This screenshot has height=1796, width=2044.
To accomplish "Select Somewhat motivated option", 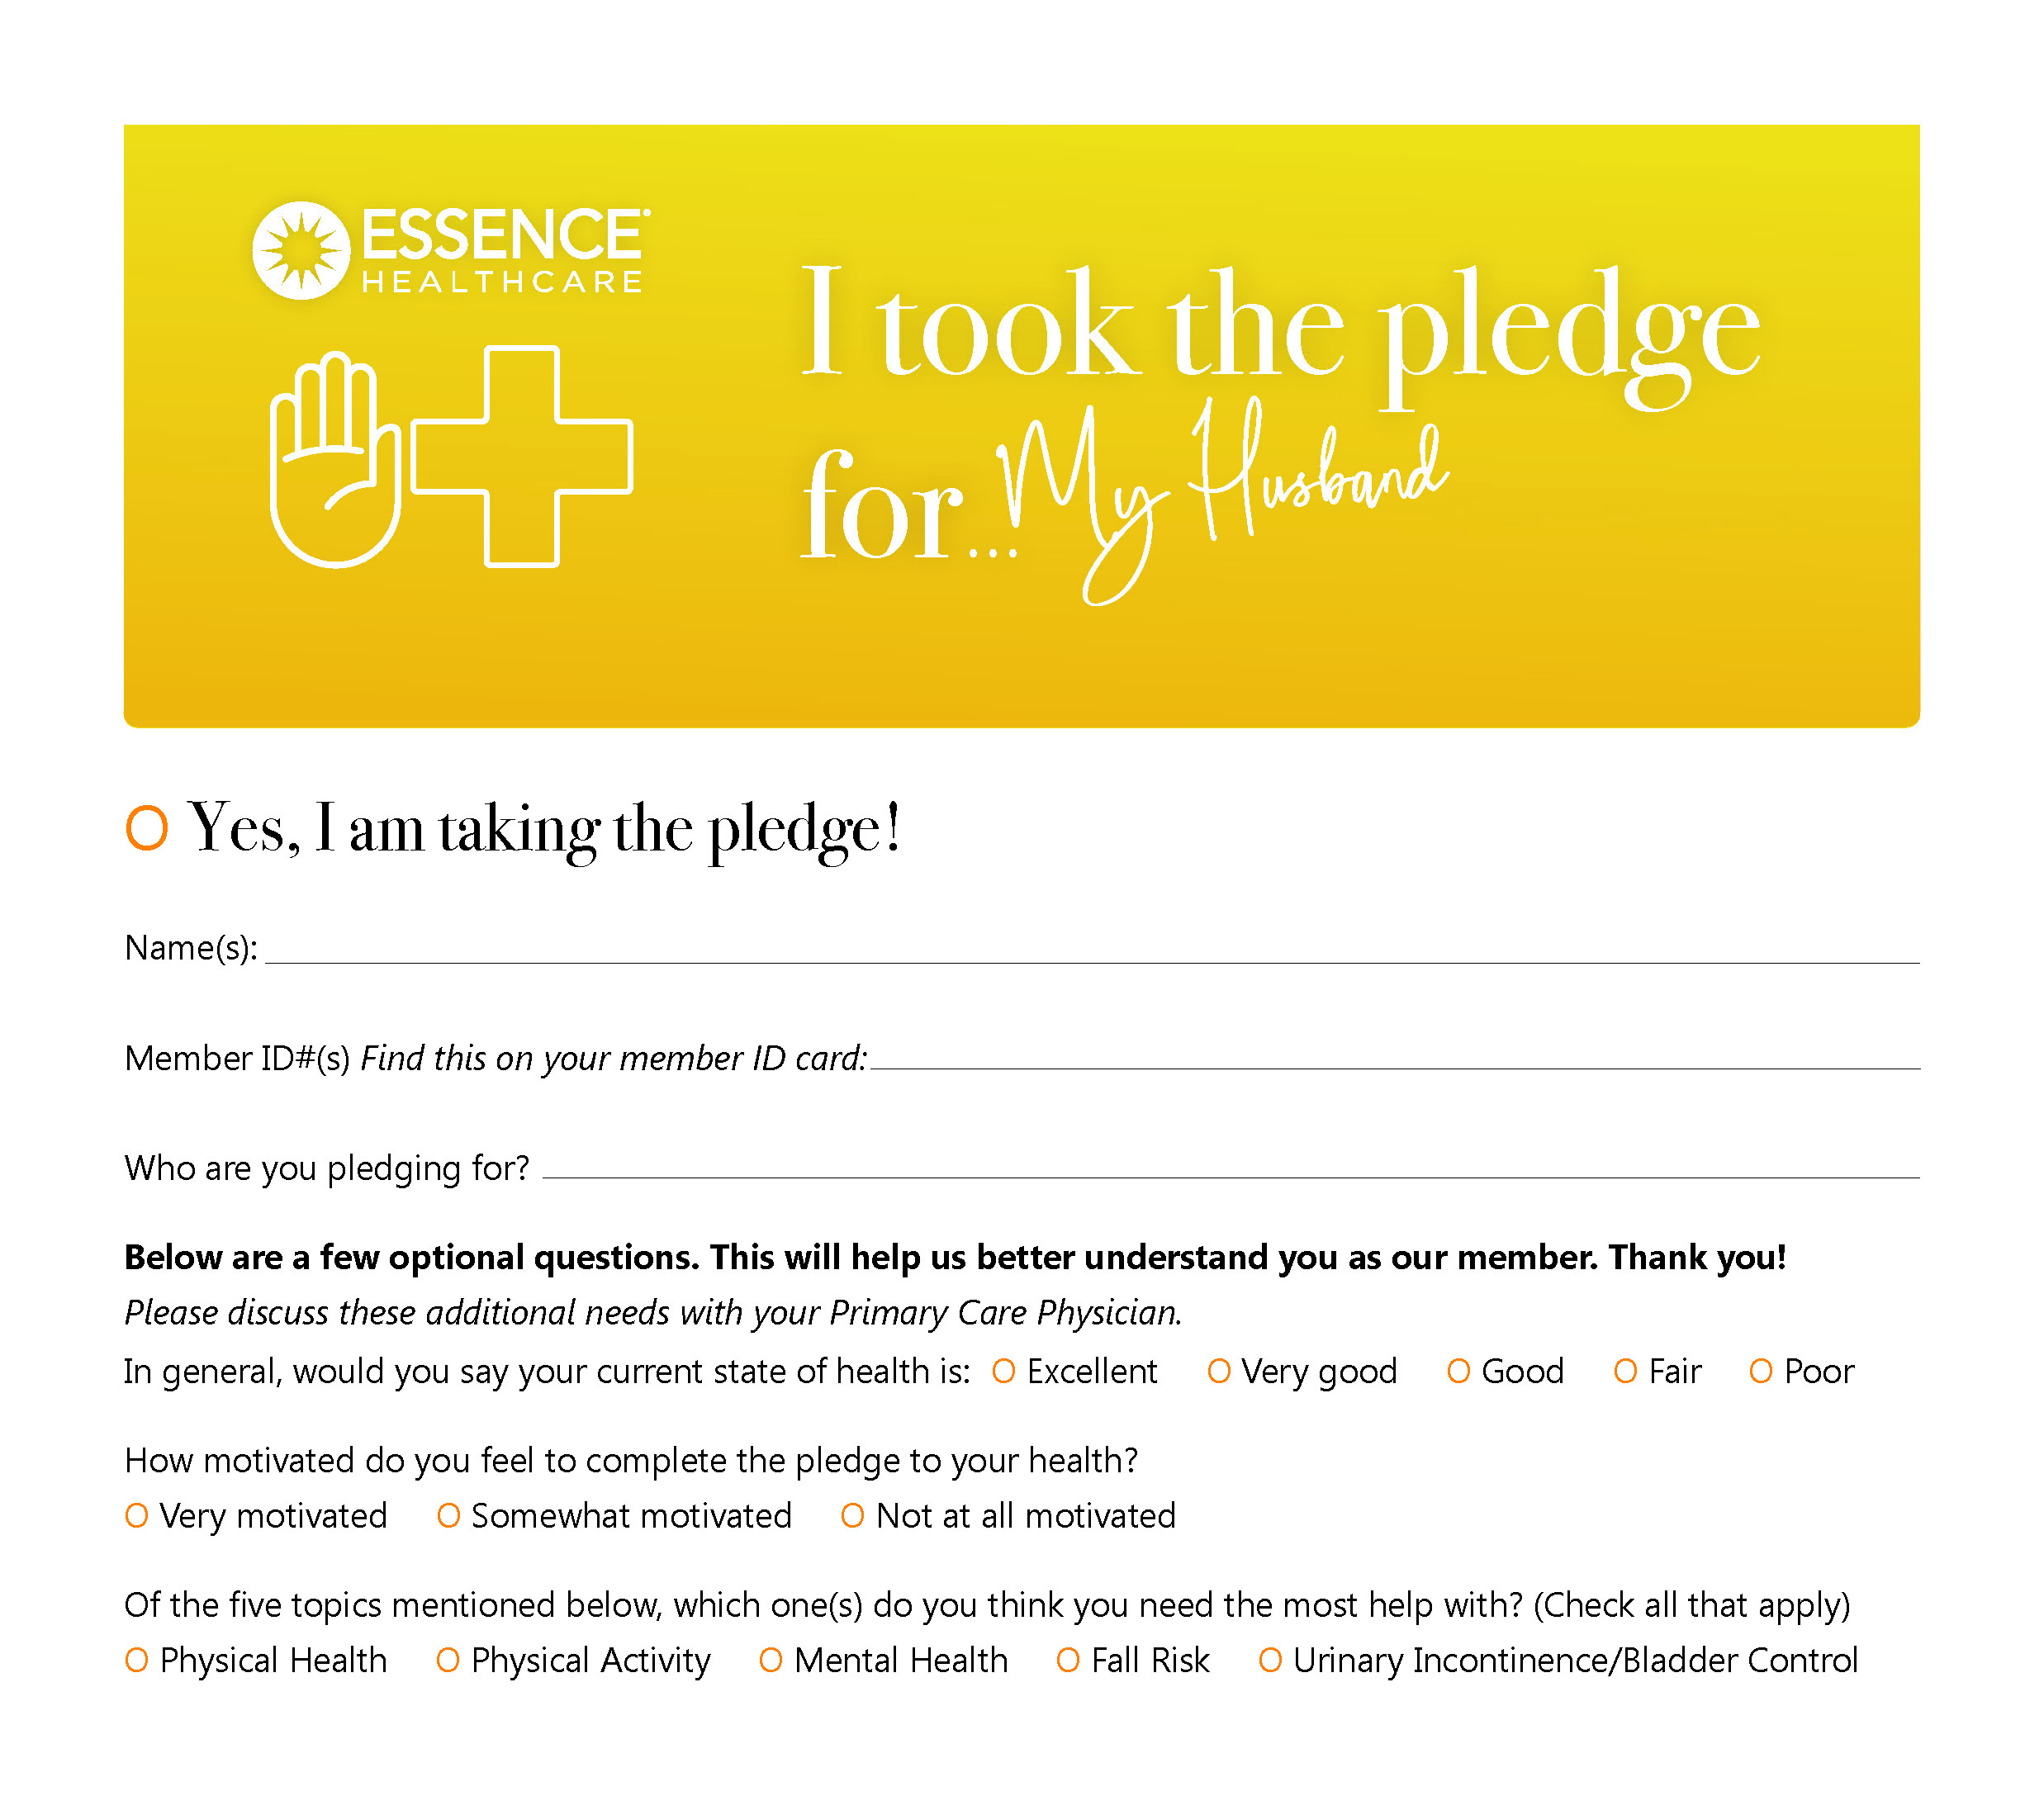I will 448,1516.
